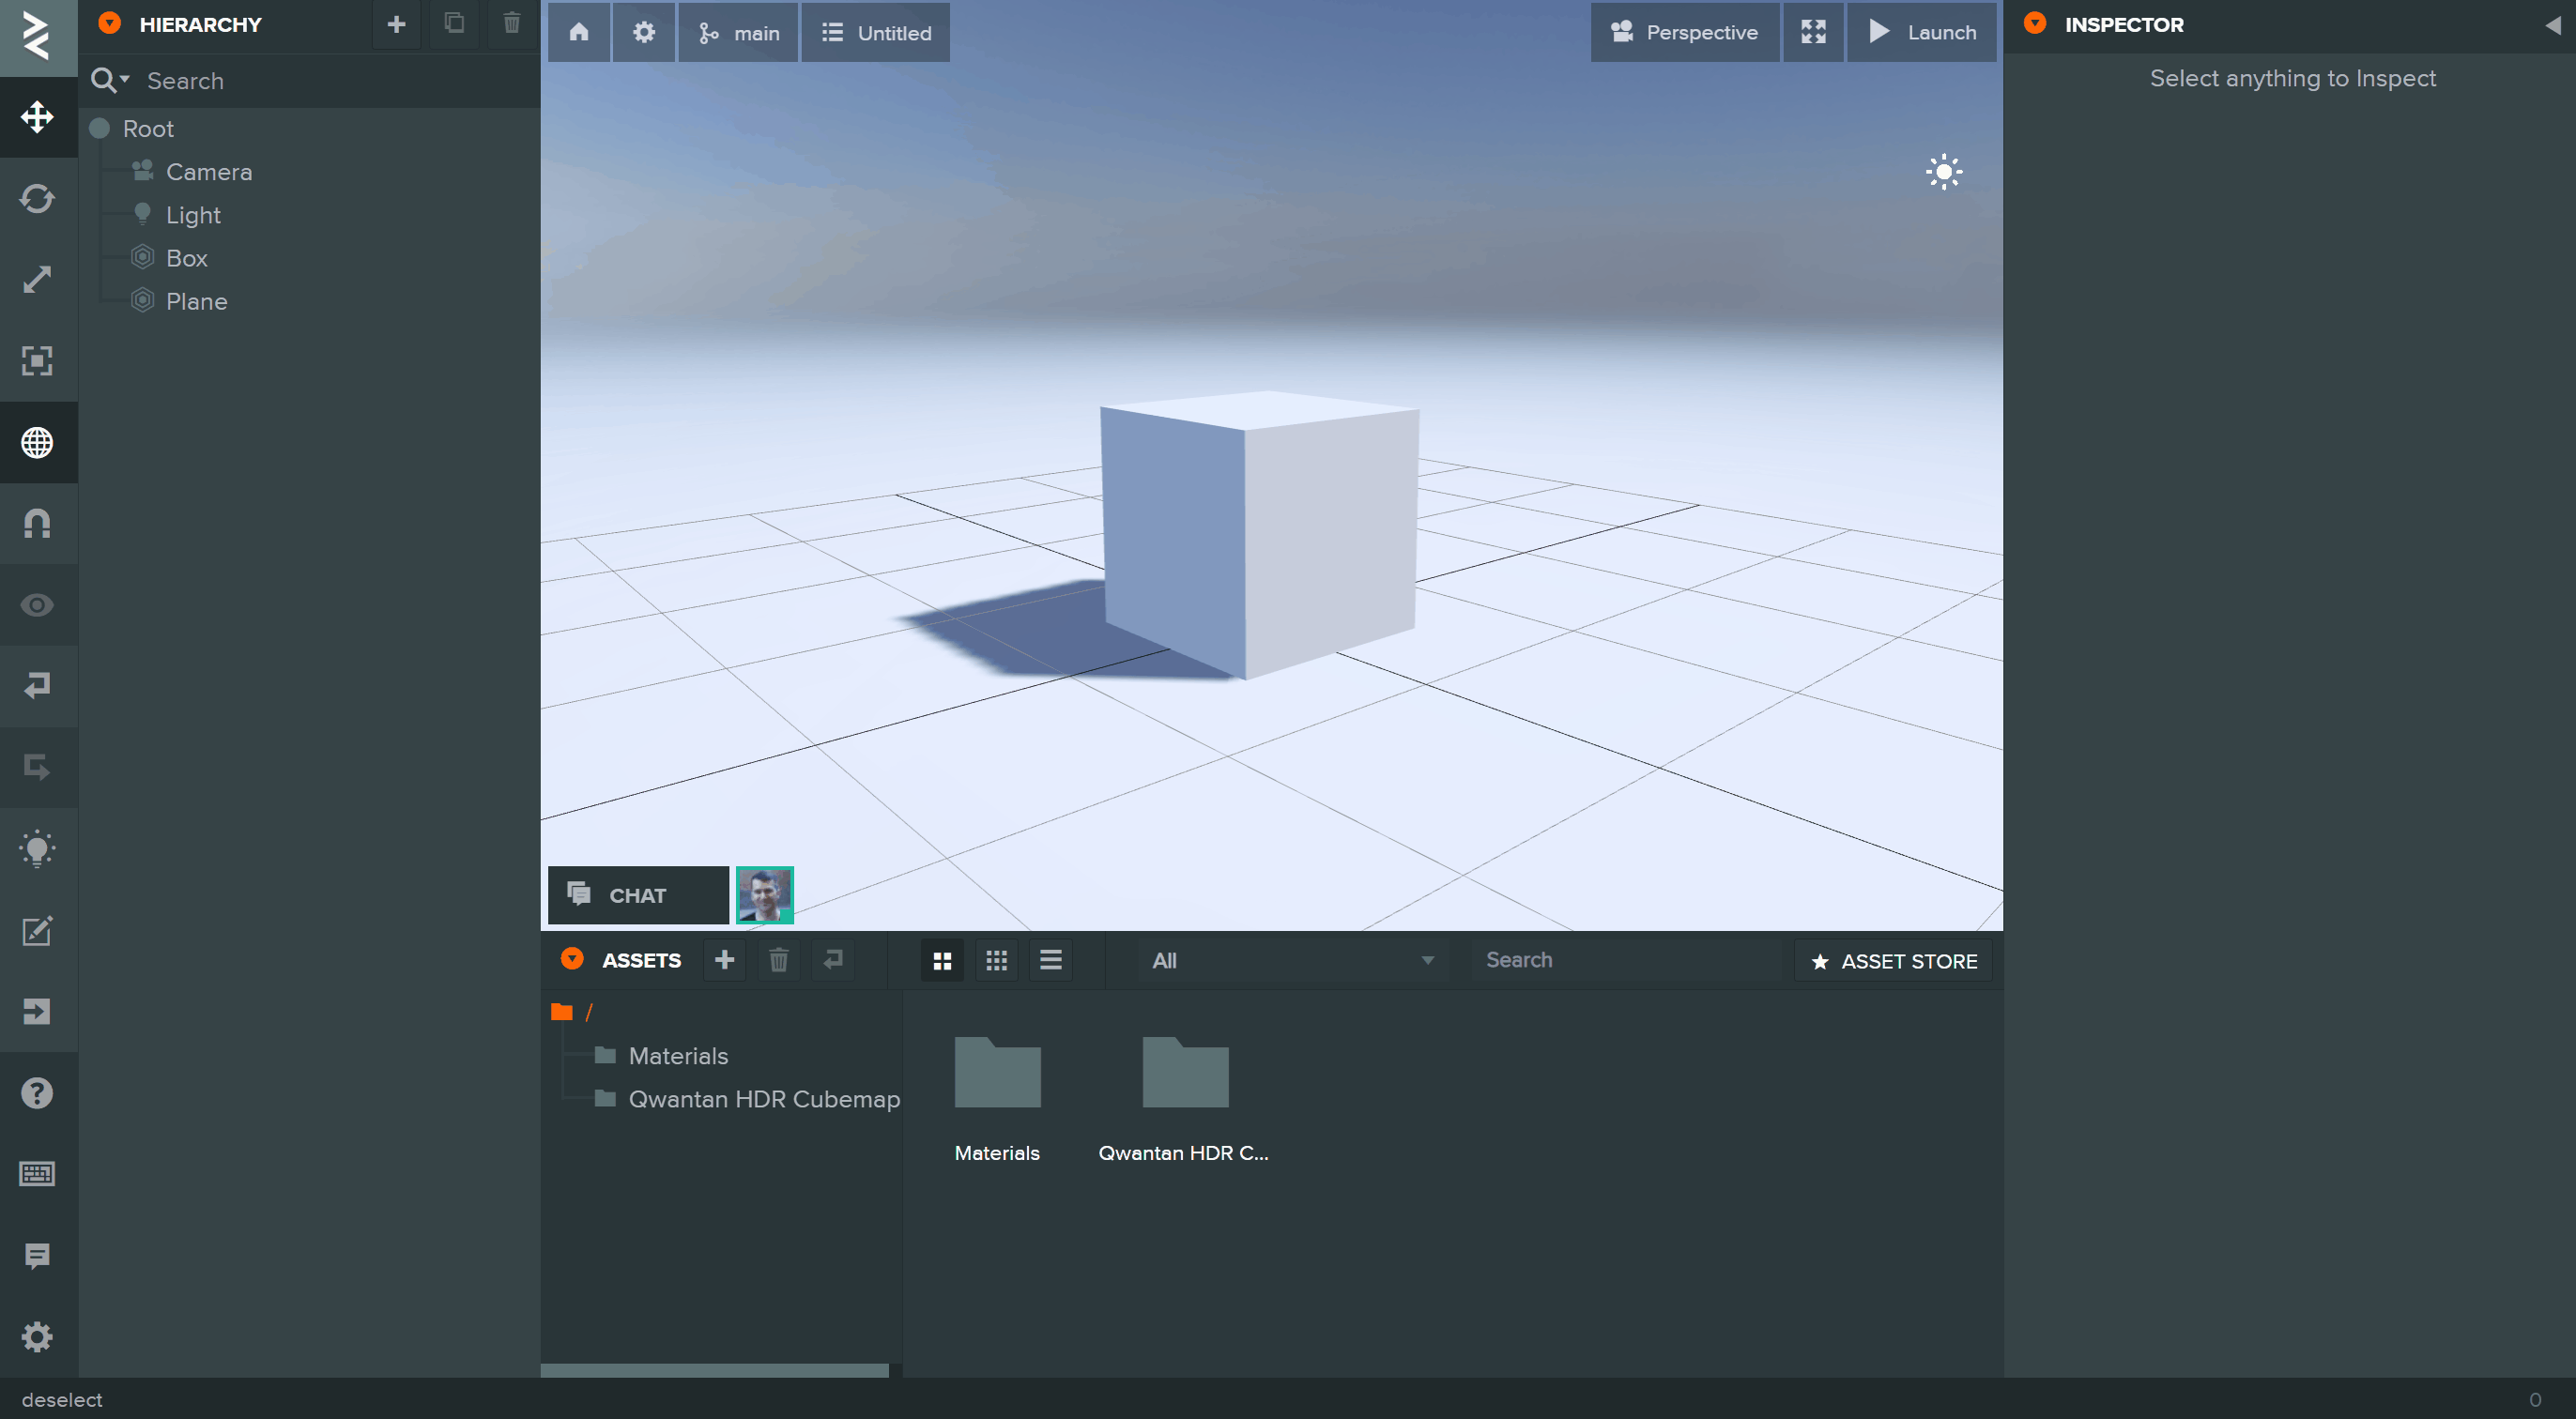2576x1419 pixels.
Task: Select the Resize Element tool
Action: pos(37,360)
